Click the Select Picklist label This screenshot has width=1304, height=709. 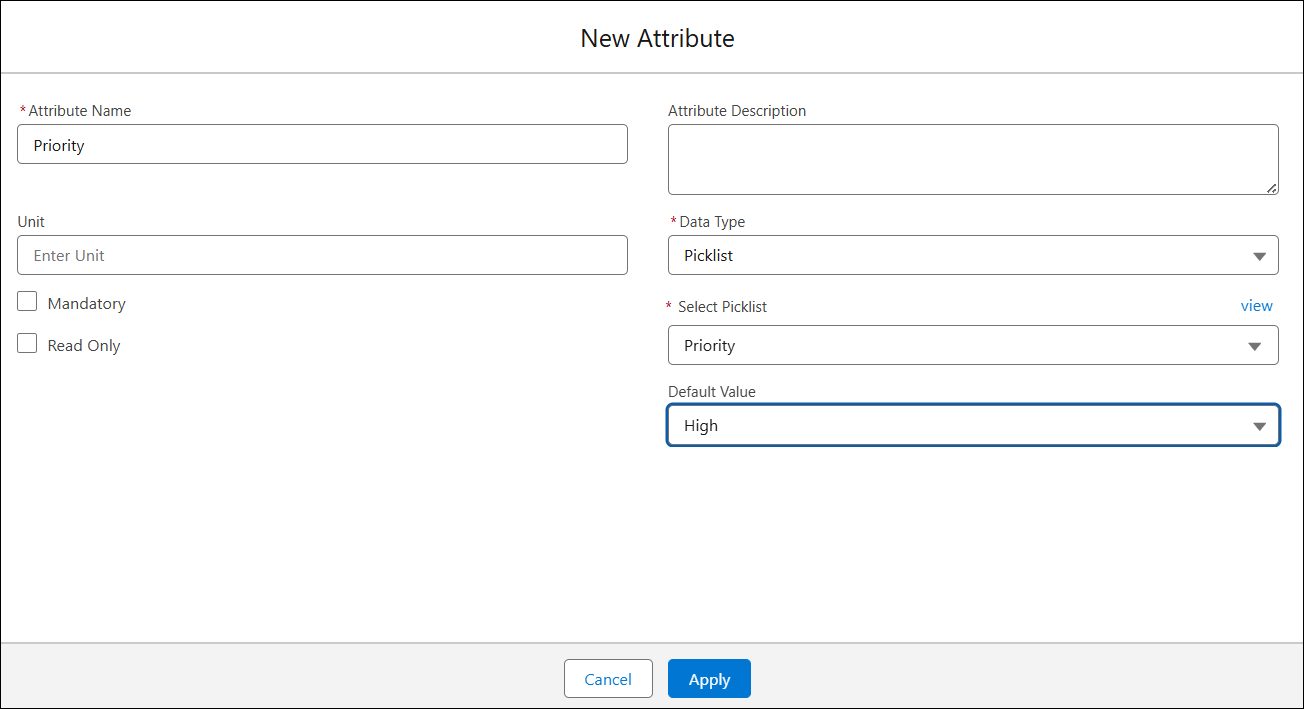point(722,307)
